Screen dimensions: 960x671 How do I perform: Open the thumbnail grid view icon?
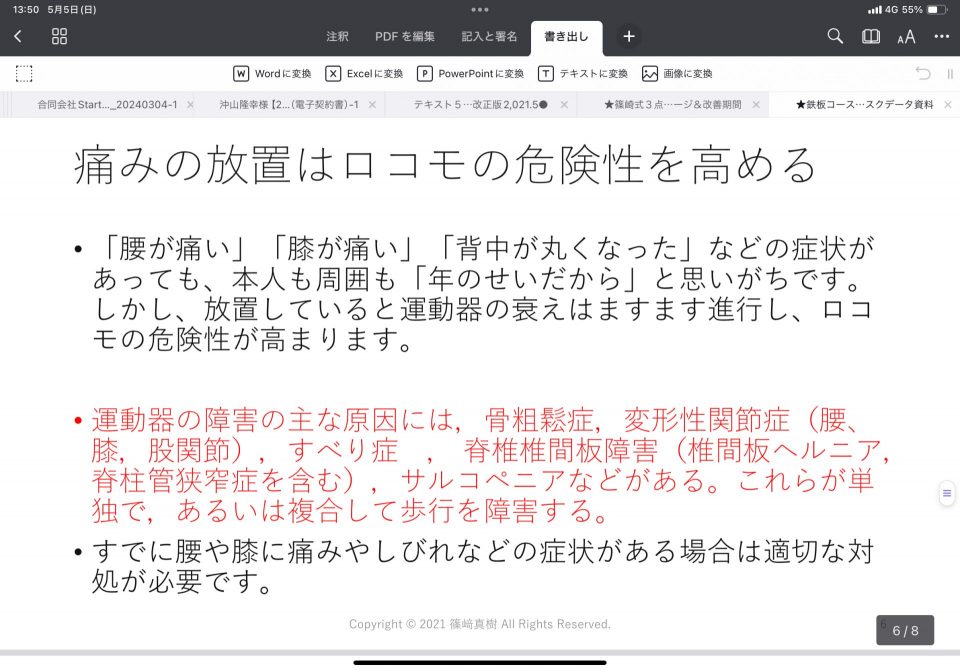coord(59,37)
